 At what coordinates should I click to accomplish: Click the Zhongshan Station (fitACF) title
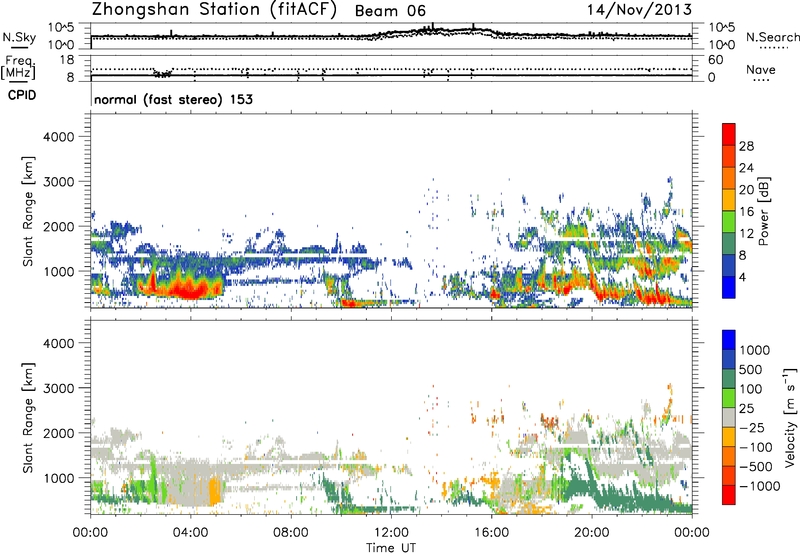pyautogui.click(x=214, y=10)
